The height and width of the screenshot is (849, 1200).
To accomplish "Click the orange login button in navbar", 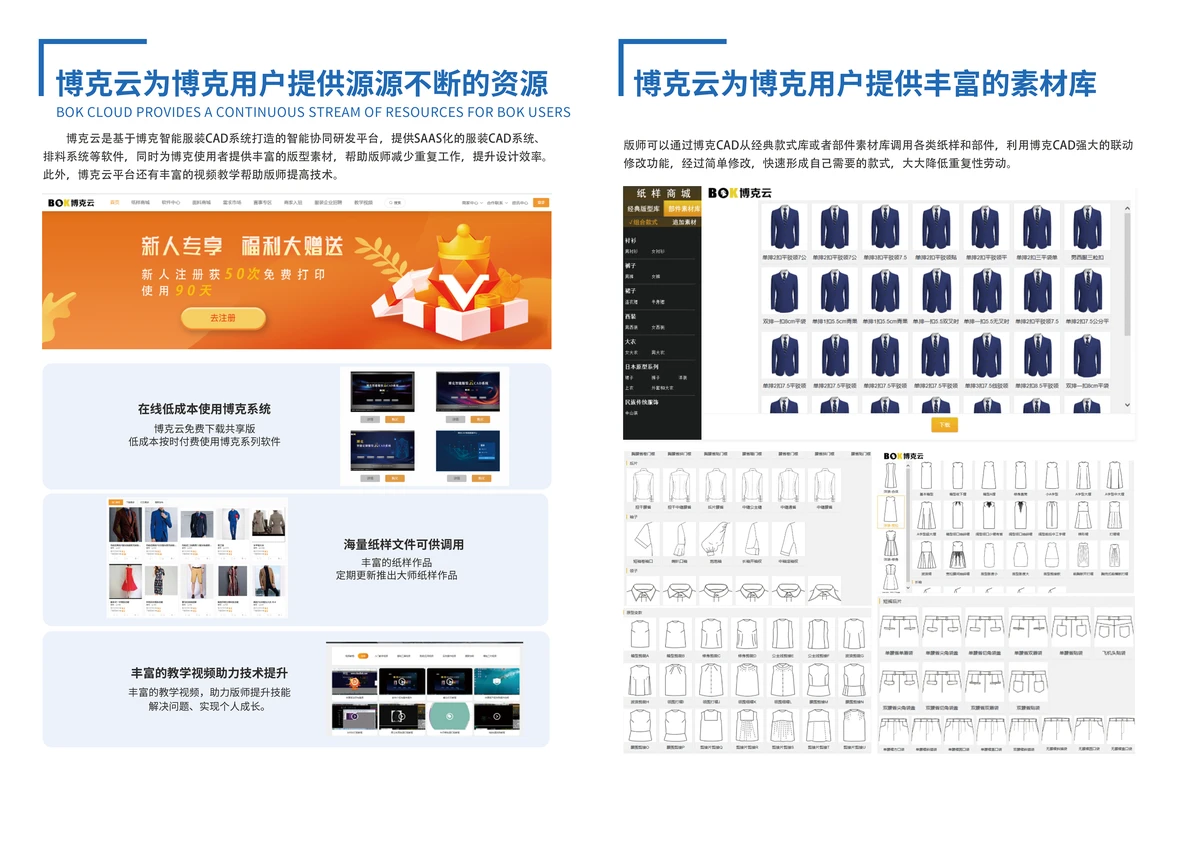I will click(x=542, y=202).
